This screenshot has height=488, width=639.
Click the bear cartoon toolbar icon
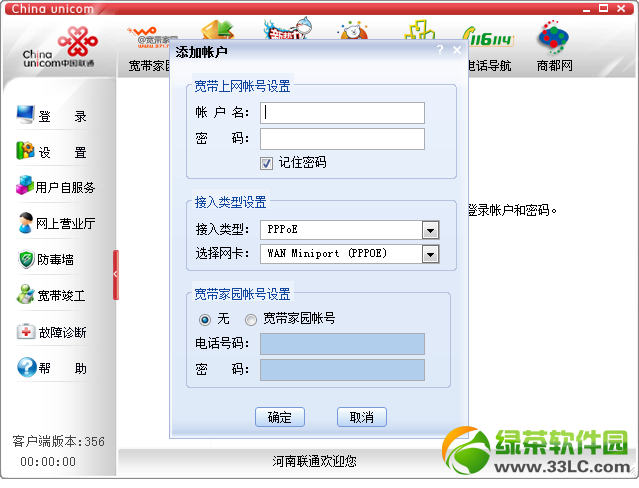coord(353,30)
